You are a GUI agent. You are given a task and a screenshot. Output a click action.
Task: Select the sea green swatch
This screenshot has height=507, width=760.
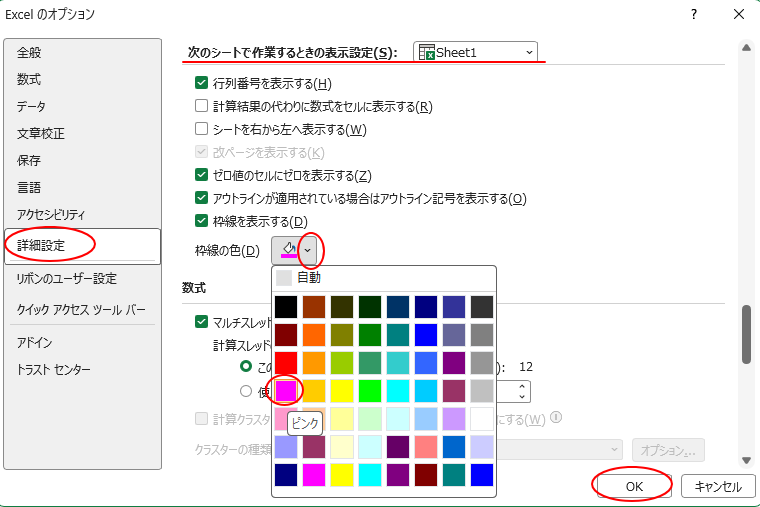tap(370, 363)
